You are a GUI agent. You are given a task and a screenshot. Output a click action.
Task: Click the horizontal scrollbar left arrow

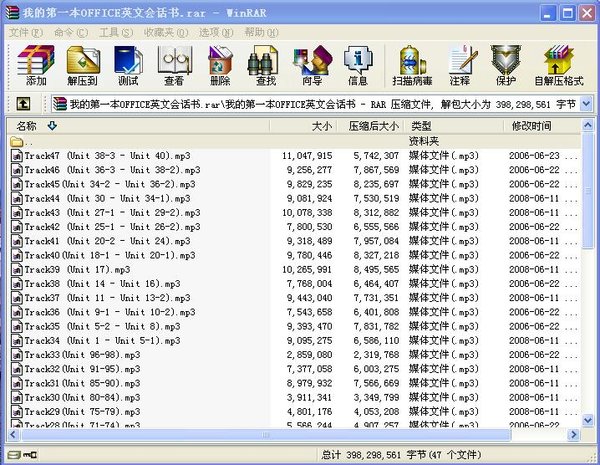12,434
